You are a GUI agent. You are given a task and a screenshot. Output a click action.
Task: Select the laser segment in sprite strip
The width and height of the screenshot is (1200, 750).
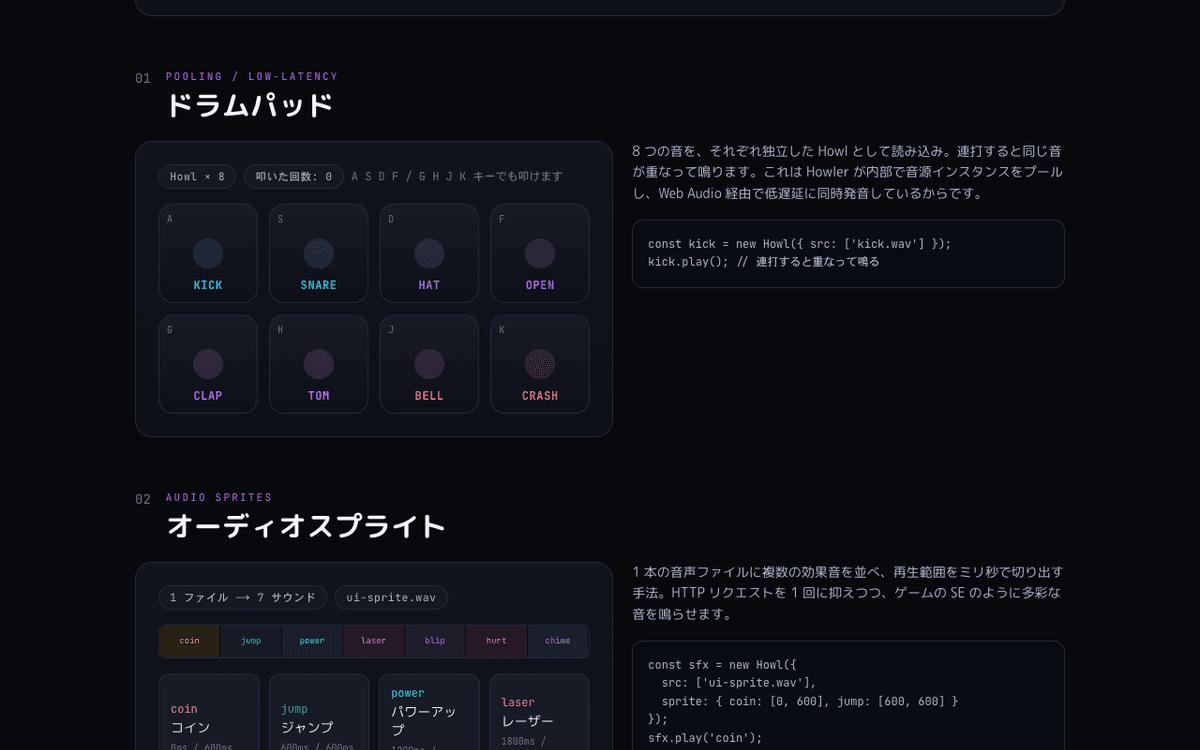[374, 641]
